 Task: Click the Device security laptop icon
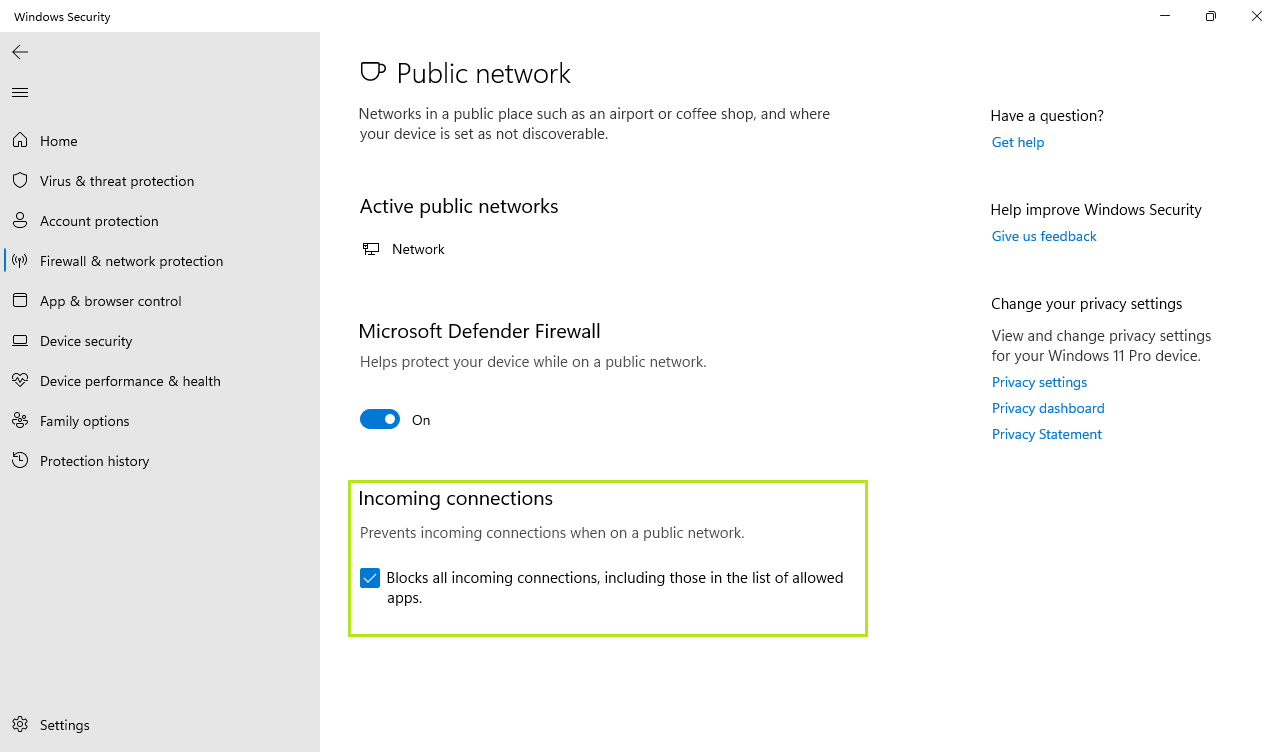[x=20, y=341]
